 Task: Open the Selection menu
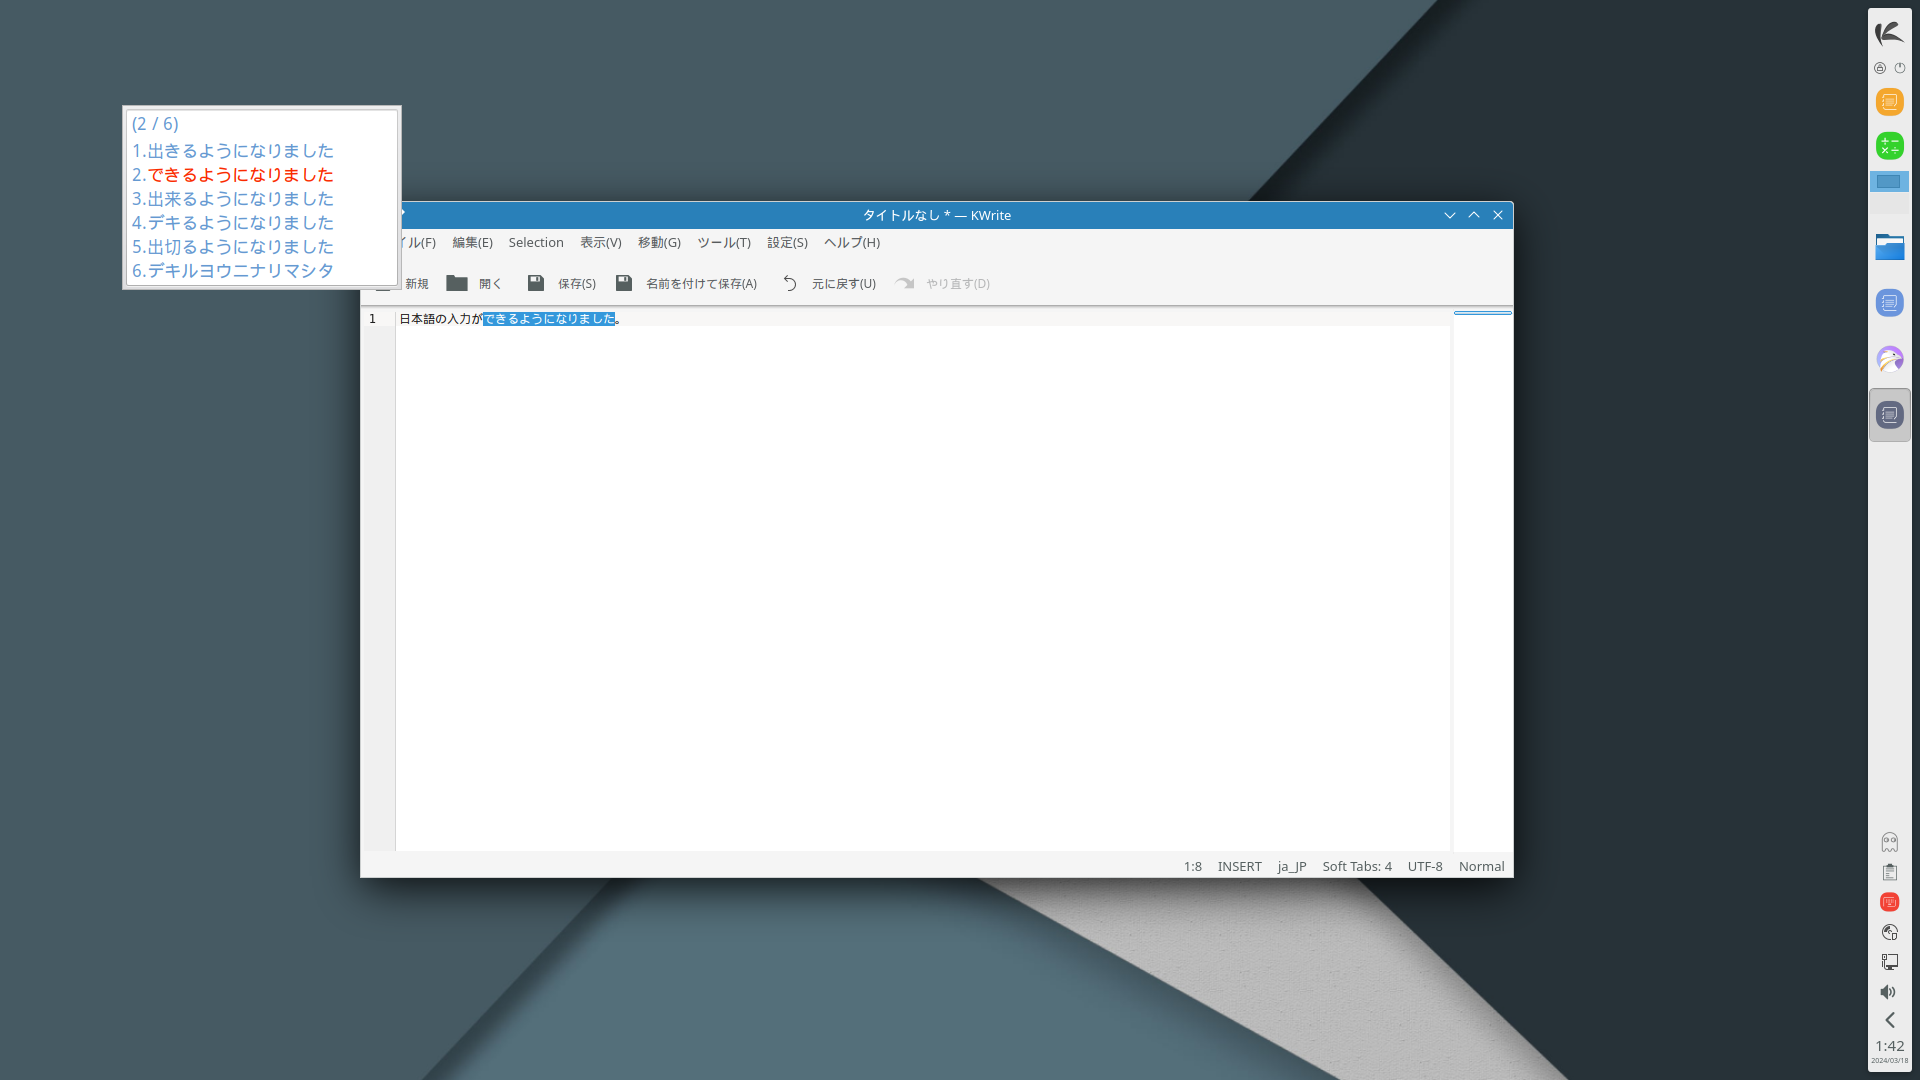535,242
